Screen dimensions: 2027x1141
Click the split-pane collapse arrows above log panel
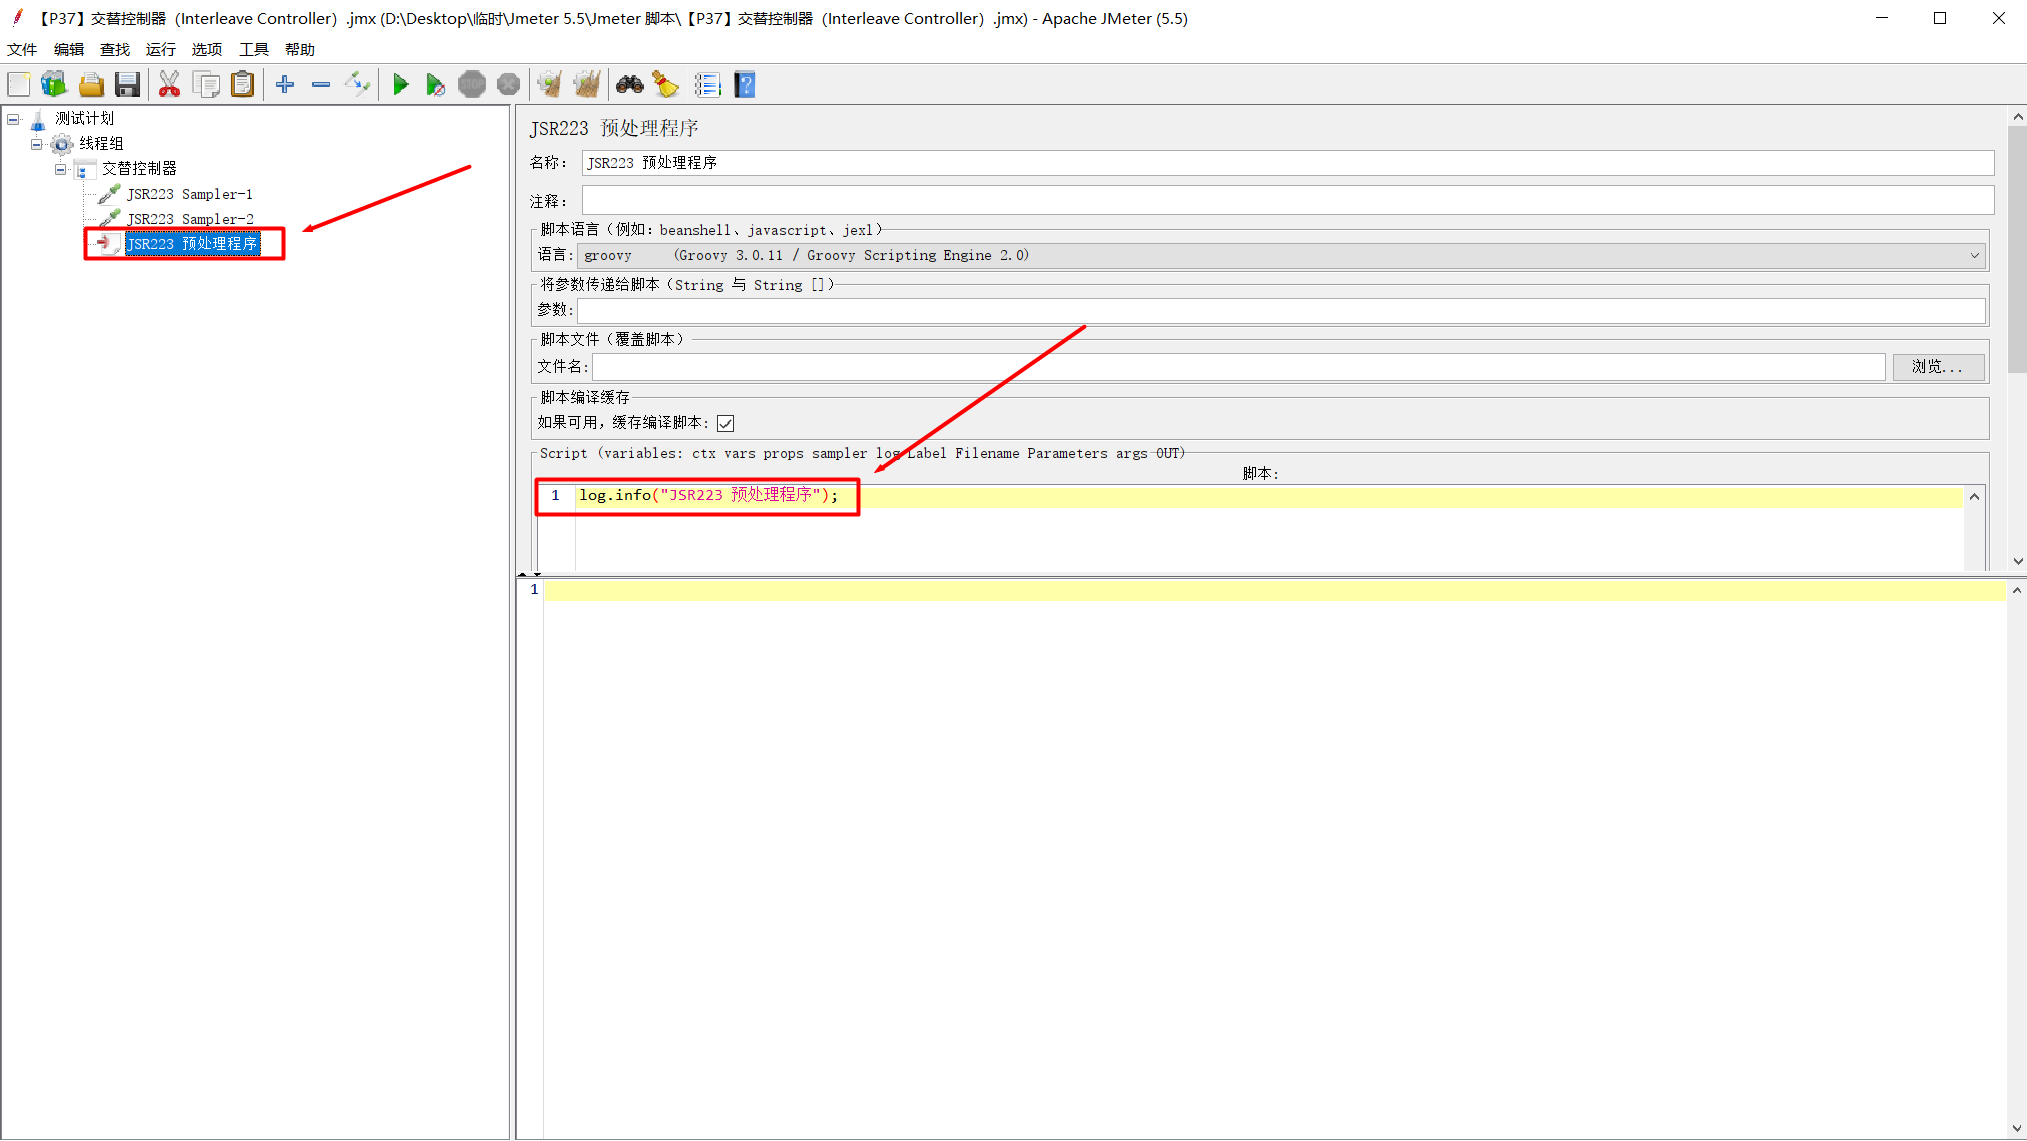529,575
